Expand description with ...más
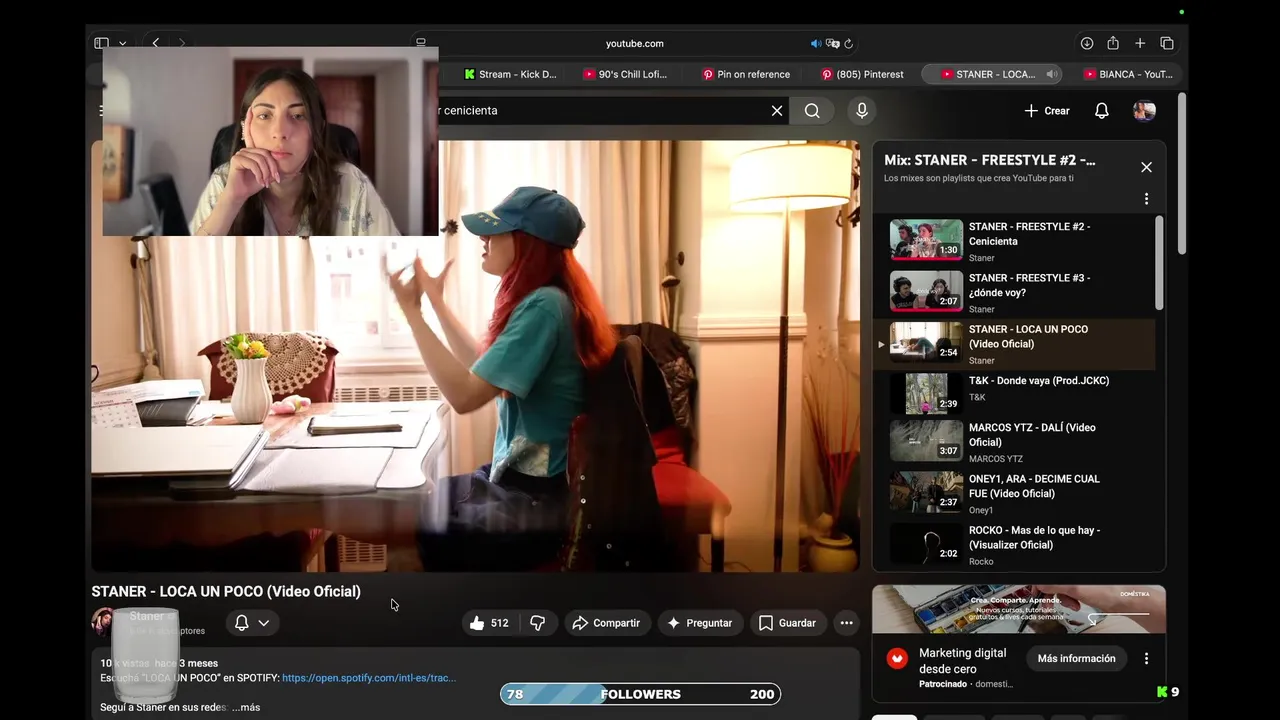This screenshot has width=1280, height=720. (x=246, y=707)
